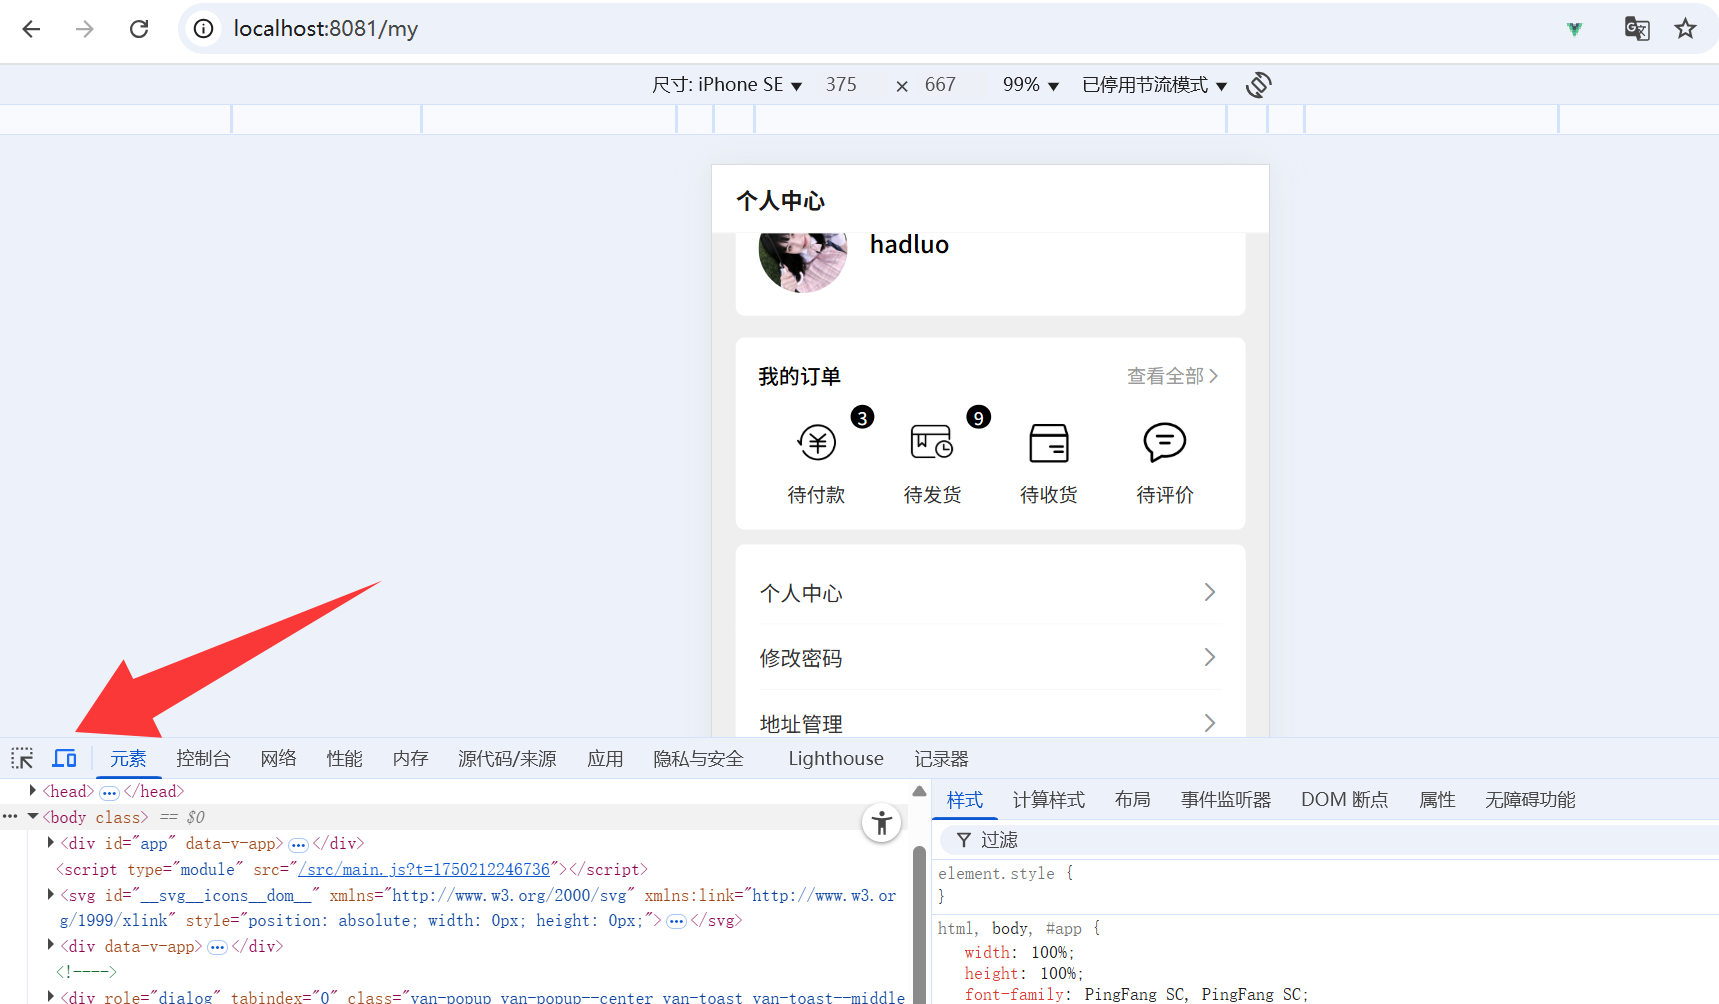
Task: Switch to the 内存 tab
Action: (410, 759)
